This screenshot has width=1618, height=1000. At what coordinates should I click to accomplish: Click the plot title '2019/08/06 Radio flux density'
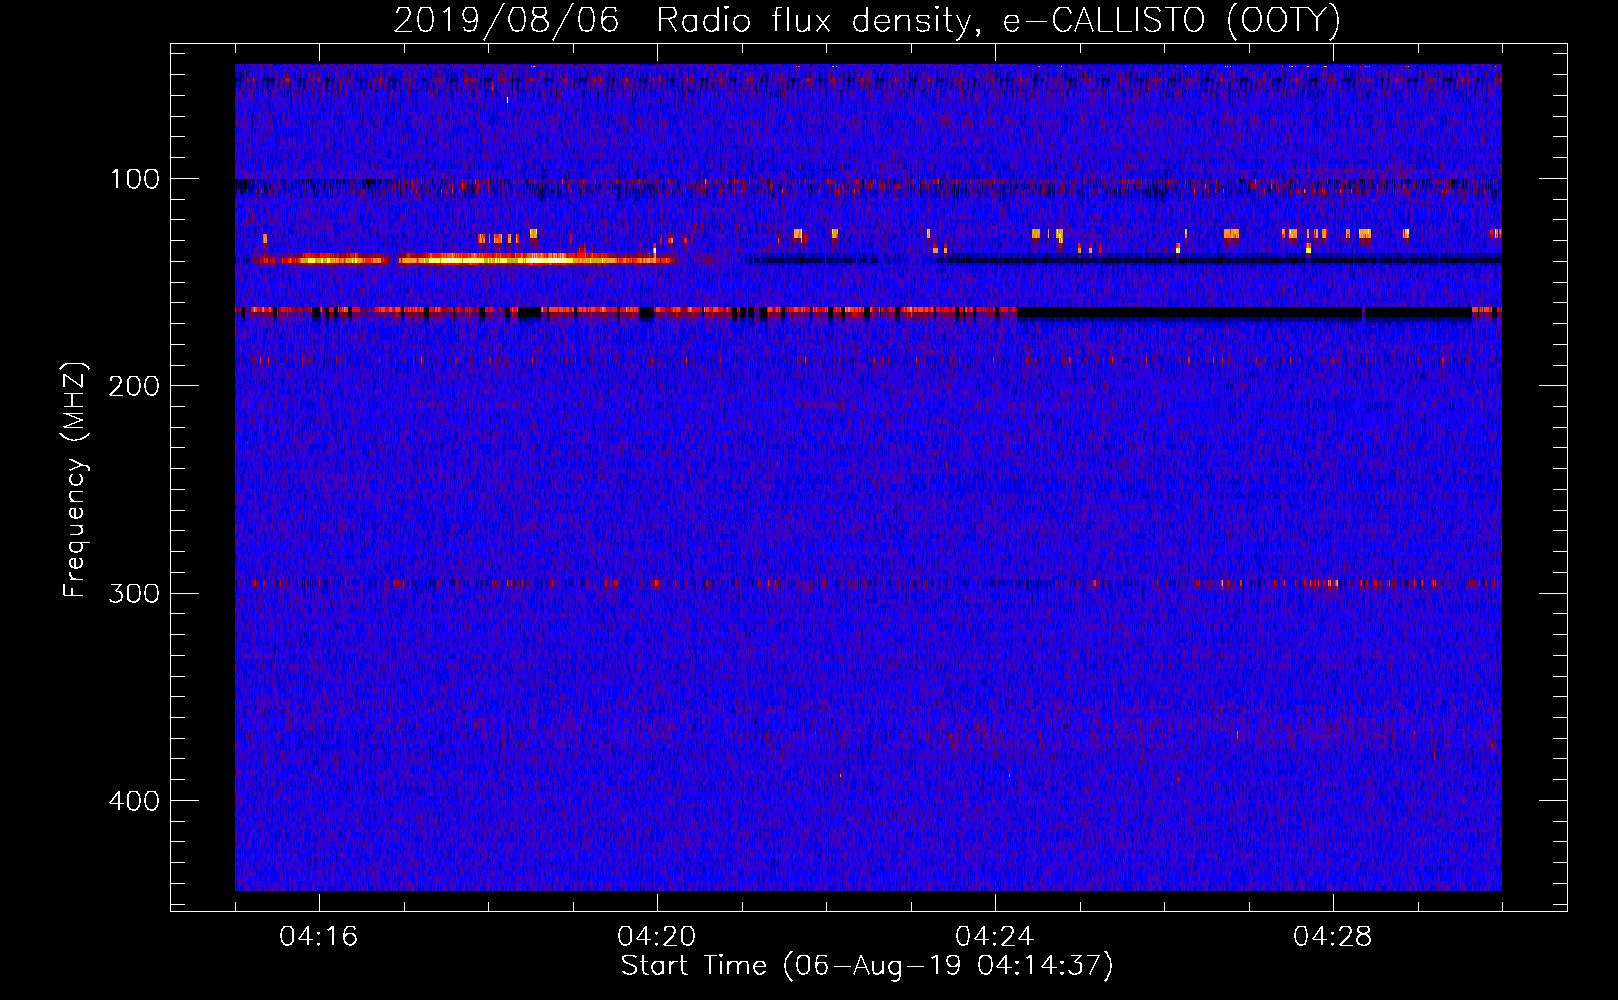pos(866,20)
